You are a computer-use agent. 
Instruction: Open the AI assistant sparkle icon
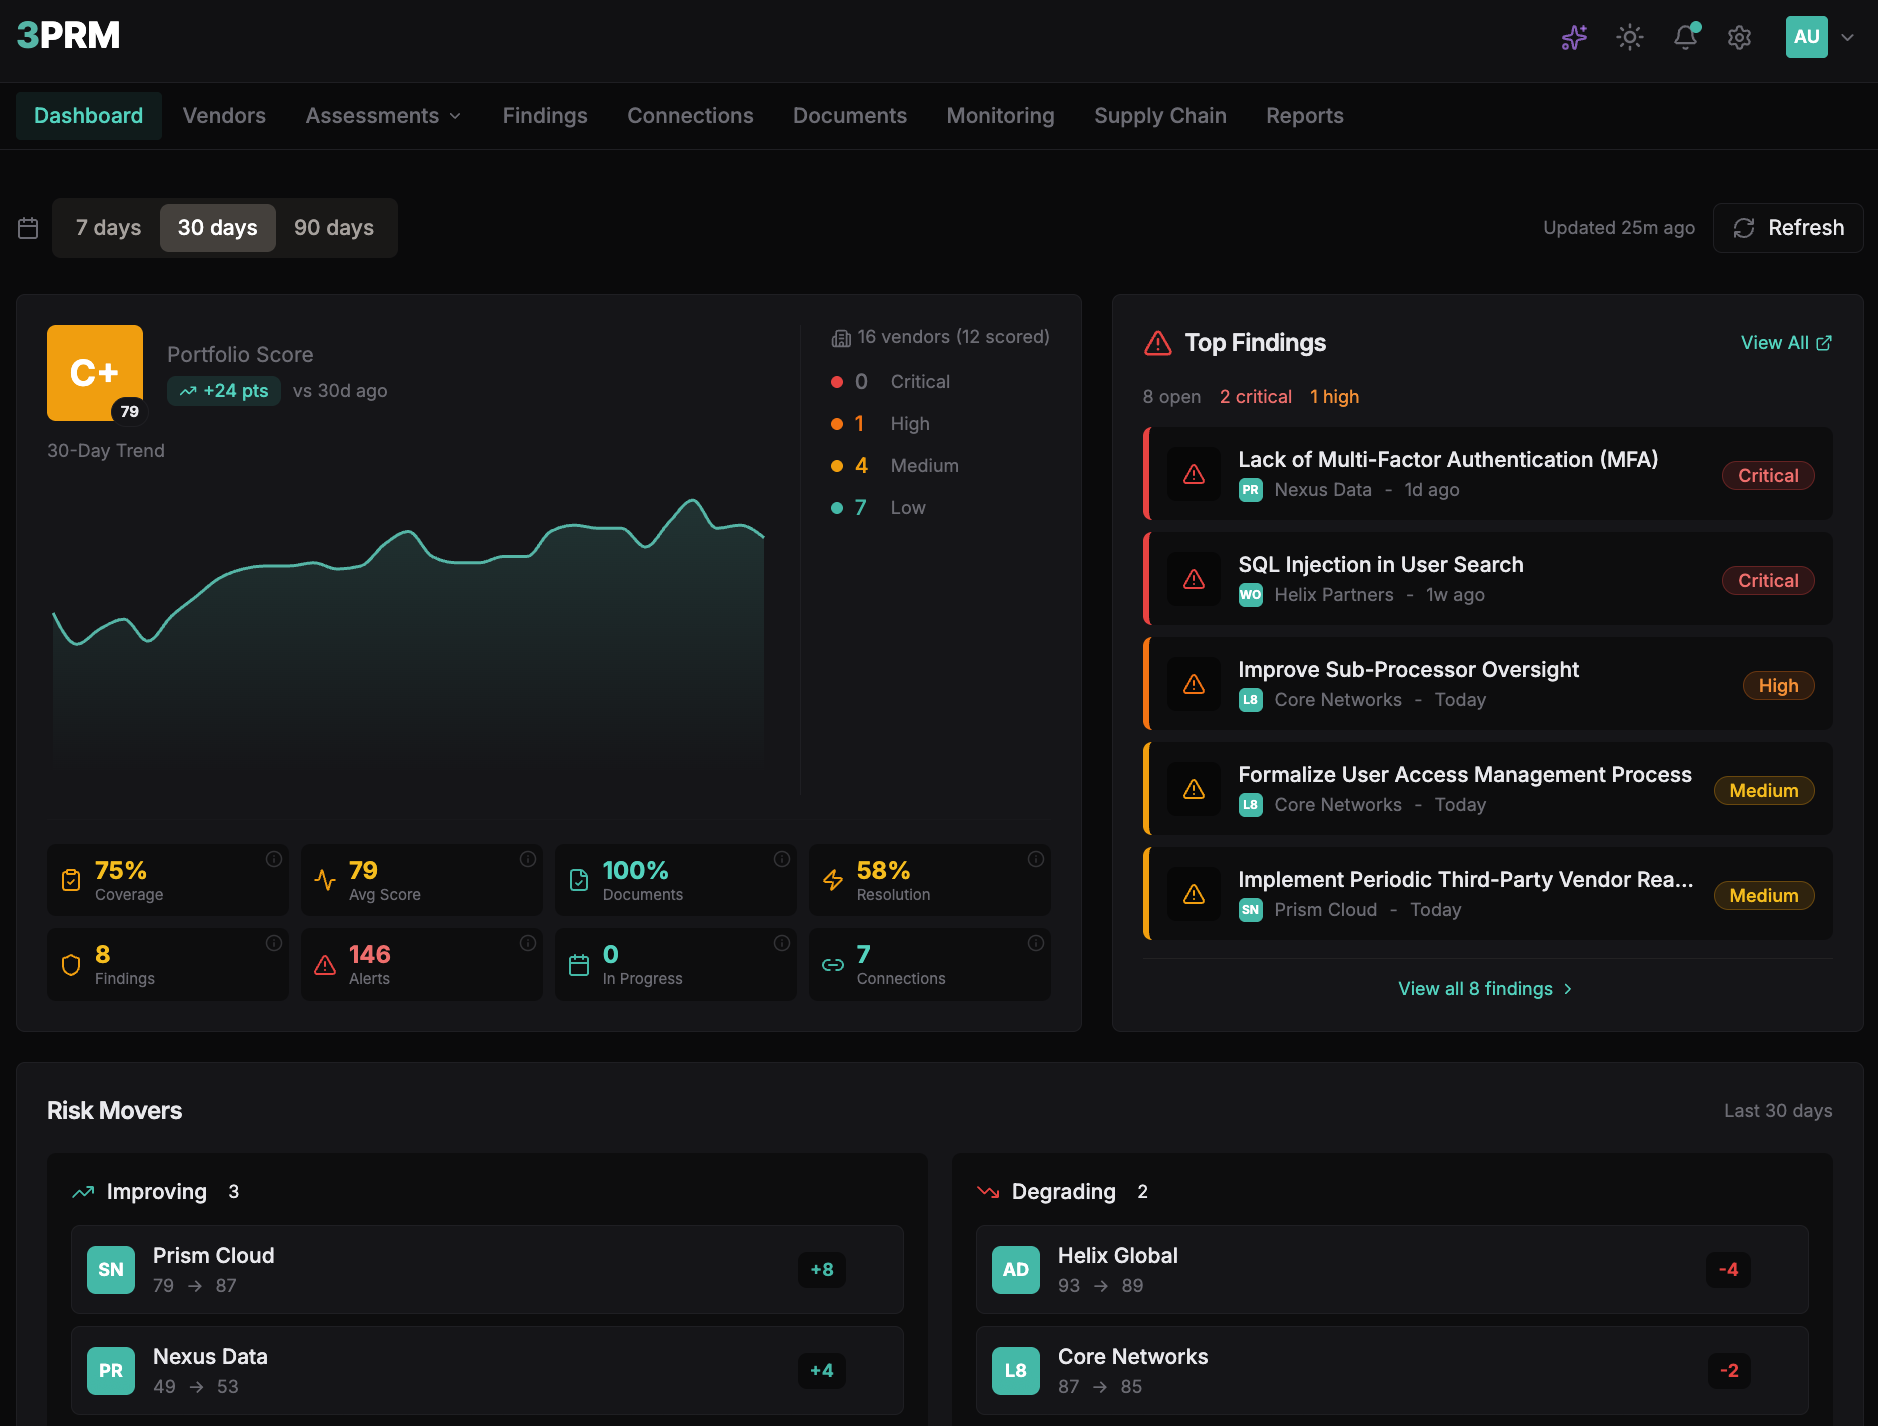click(1572, 37)
